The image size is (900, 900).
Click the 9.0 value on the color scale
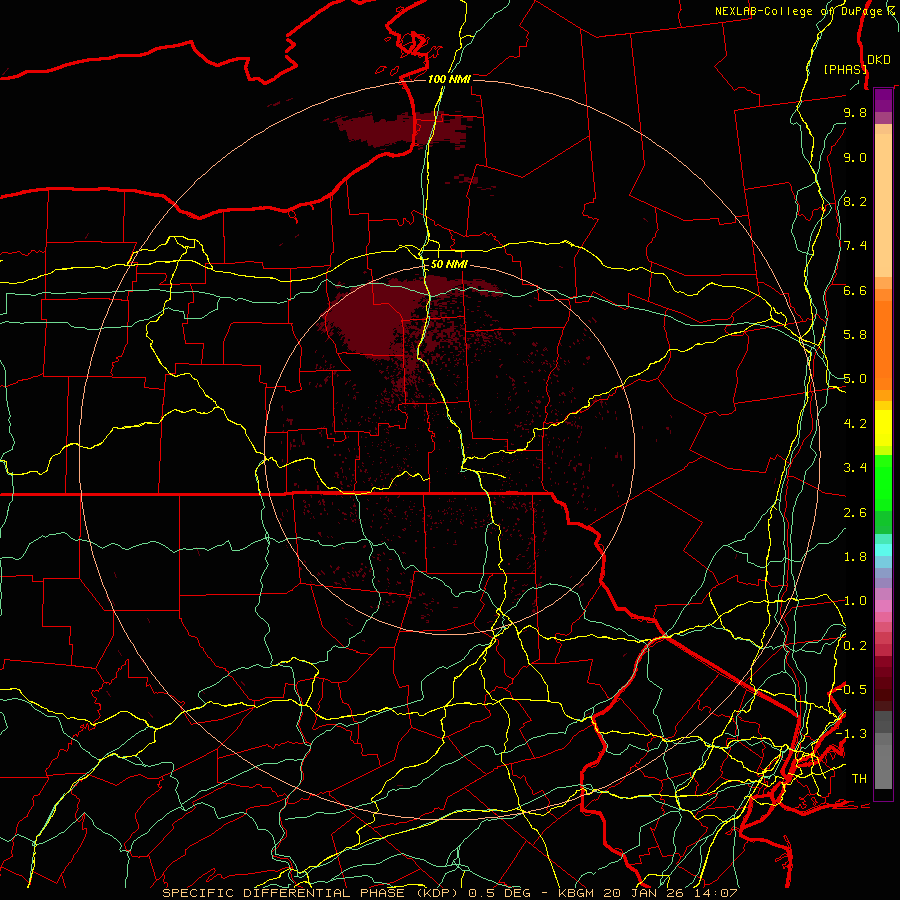(855, 157)
